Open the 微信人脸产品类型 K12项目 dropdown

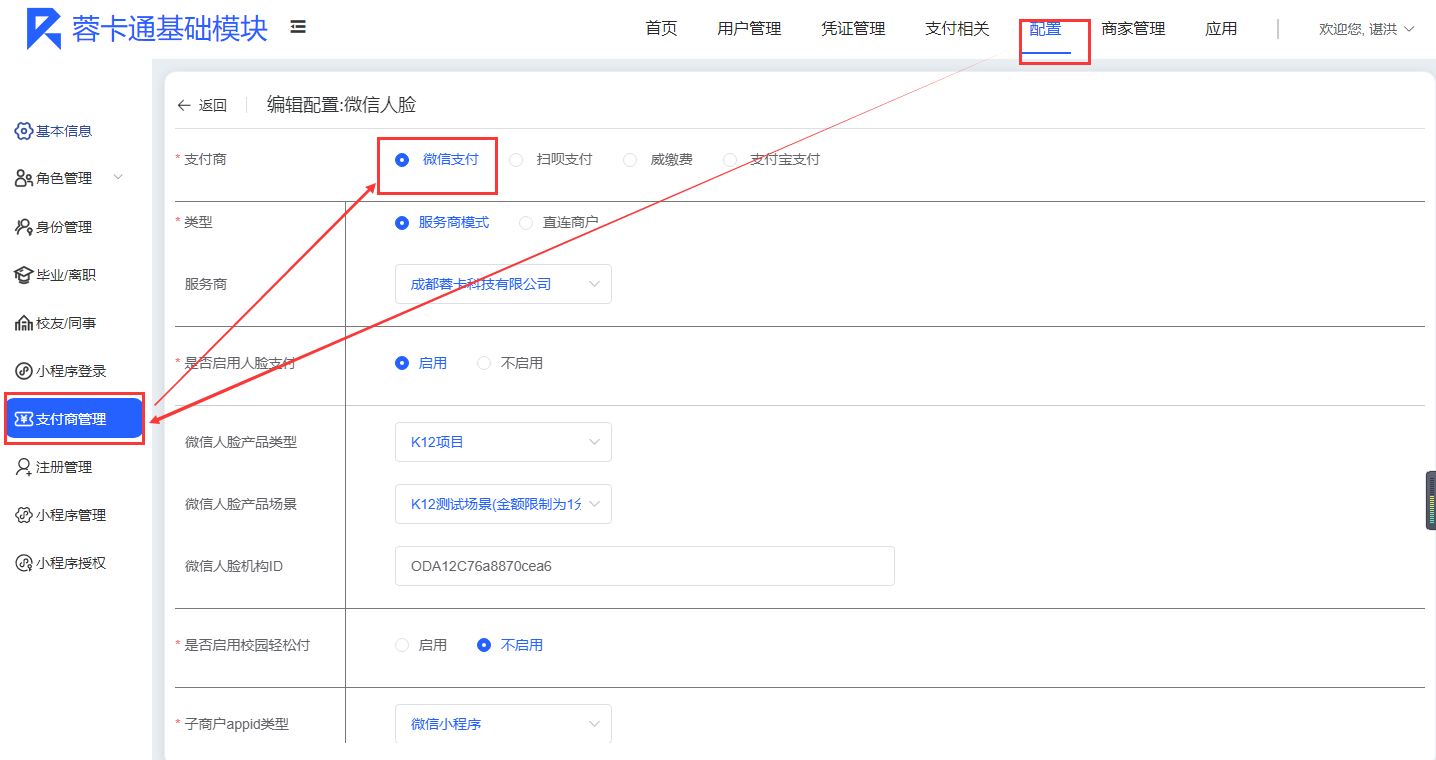pos(503,442)
